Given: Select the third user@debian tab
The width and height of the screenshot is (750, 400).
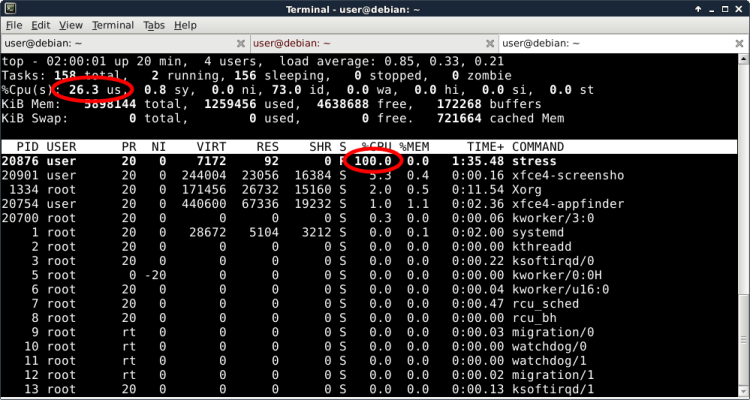Looking at the screenshot, I should (x=624, y=44).
